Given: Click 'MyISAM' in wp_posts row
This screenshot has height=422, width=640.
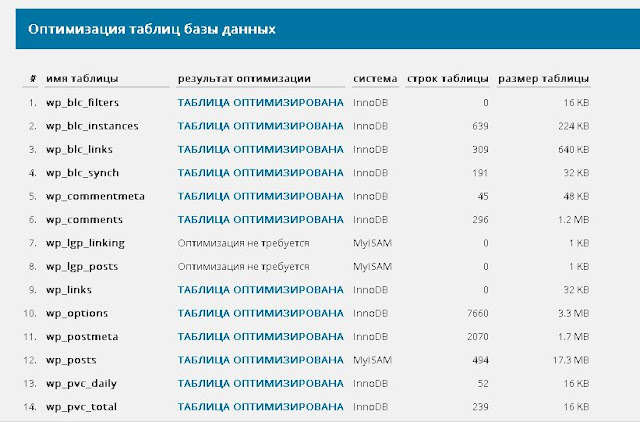Looking at the screenshot, I should click(x=372, y=360).
